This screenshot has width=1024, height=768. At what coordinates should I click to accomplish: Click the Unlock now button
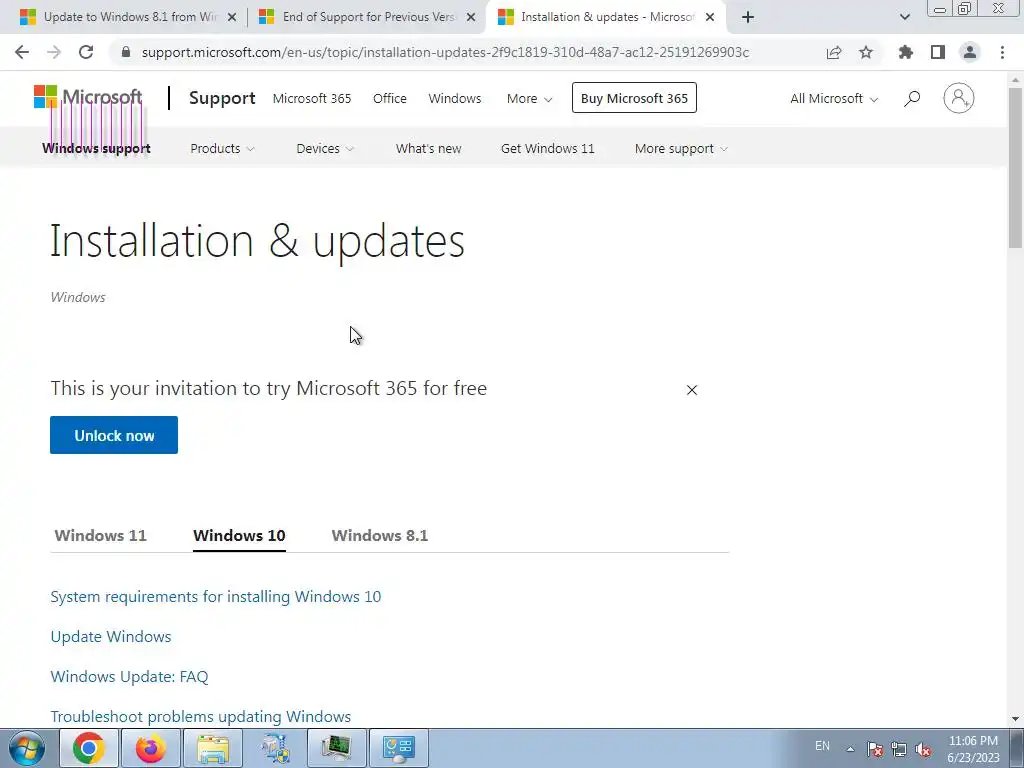tap(114, 435)
